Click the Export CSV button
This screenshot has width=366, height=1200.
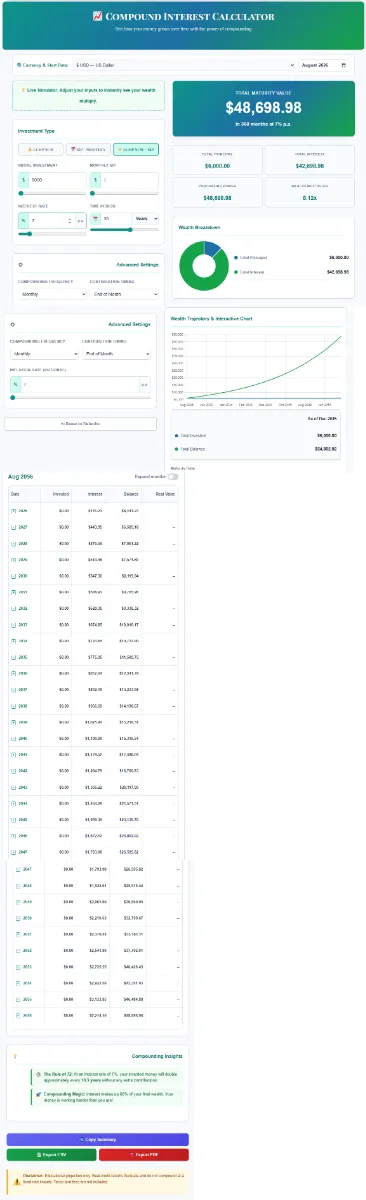click(51, 1154)
